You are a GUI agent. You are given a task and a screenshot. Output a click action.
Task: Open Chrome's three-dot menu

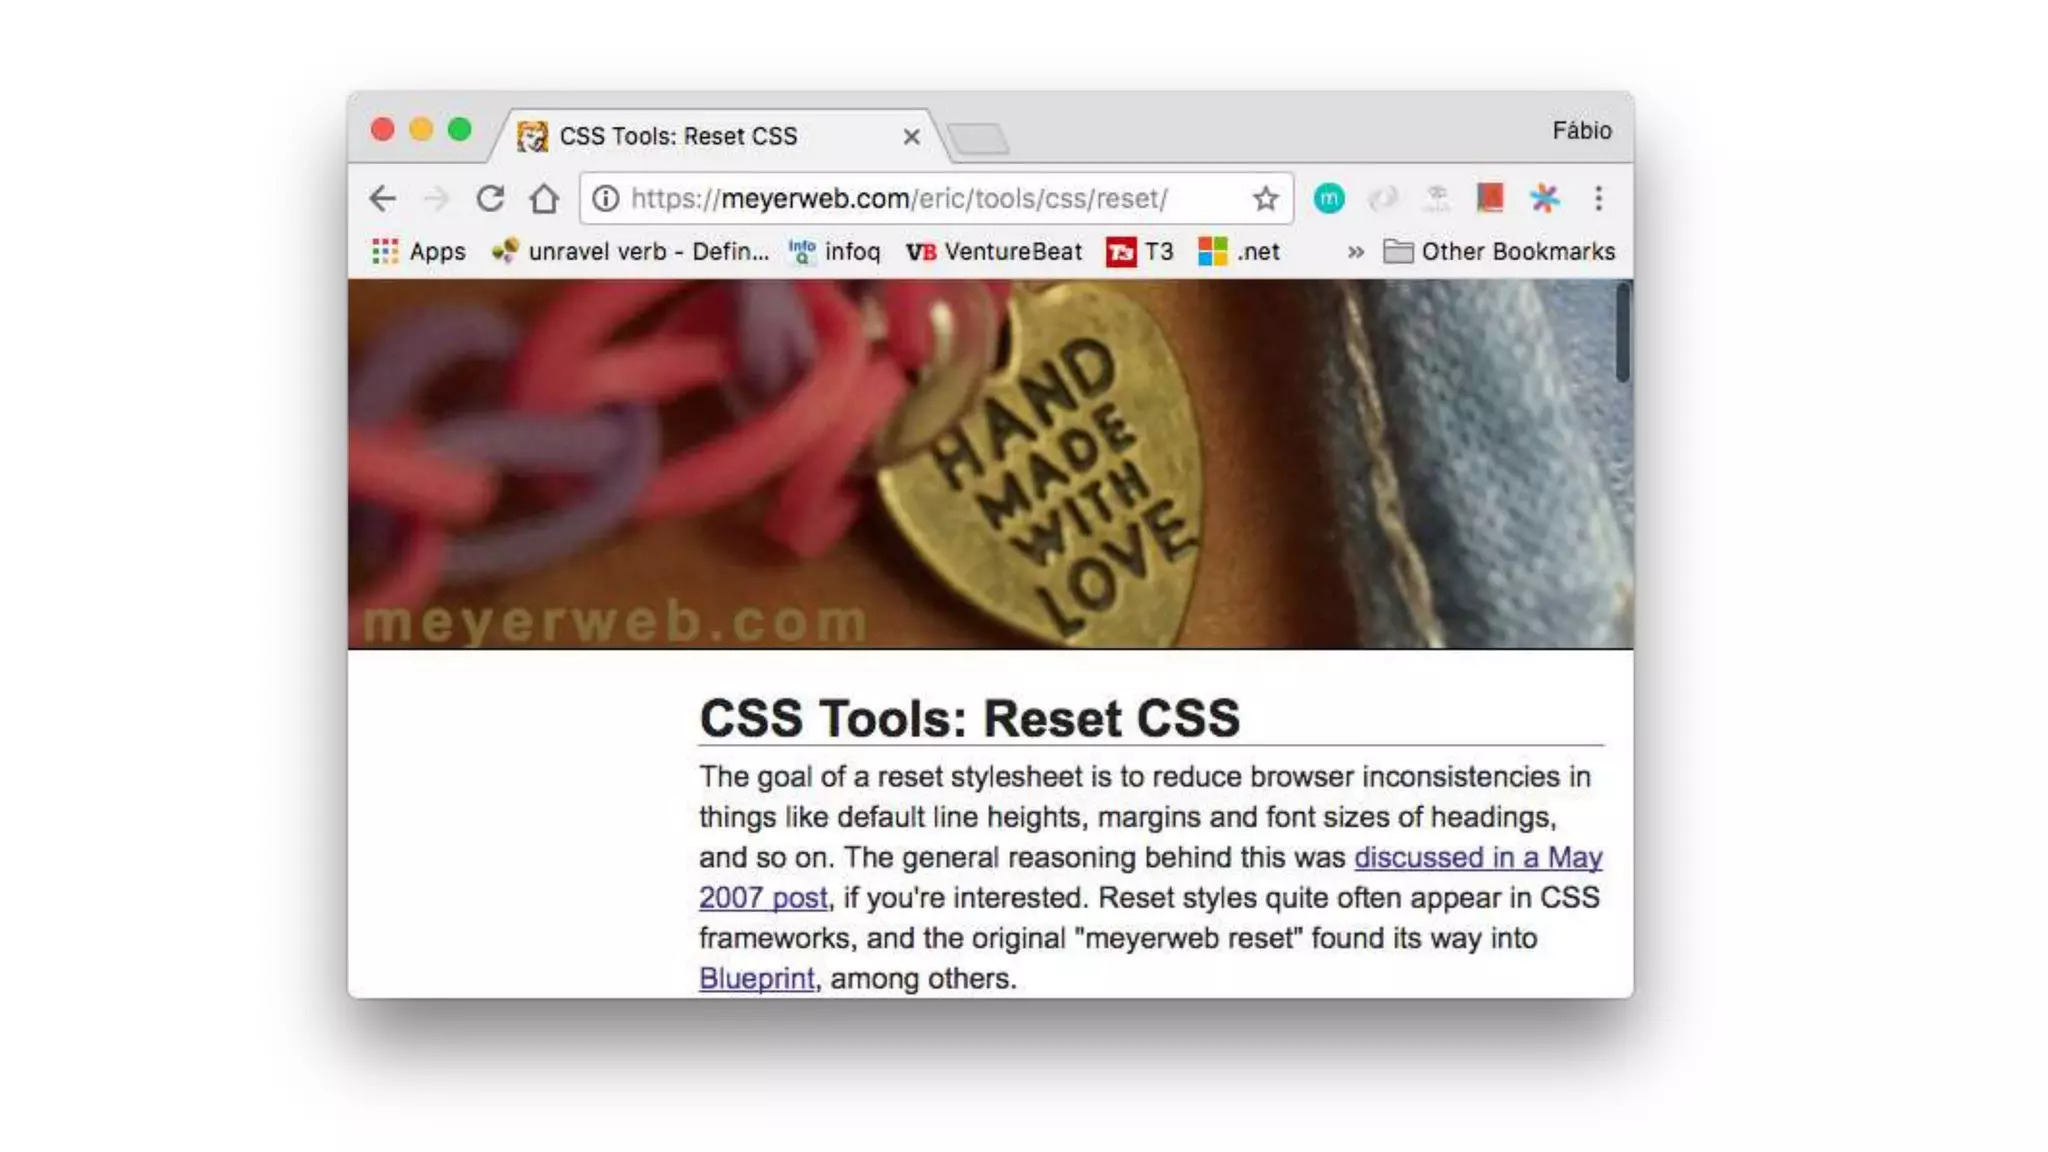click(x=1598, y=198)
